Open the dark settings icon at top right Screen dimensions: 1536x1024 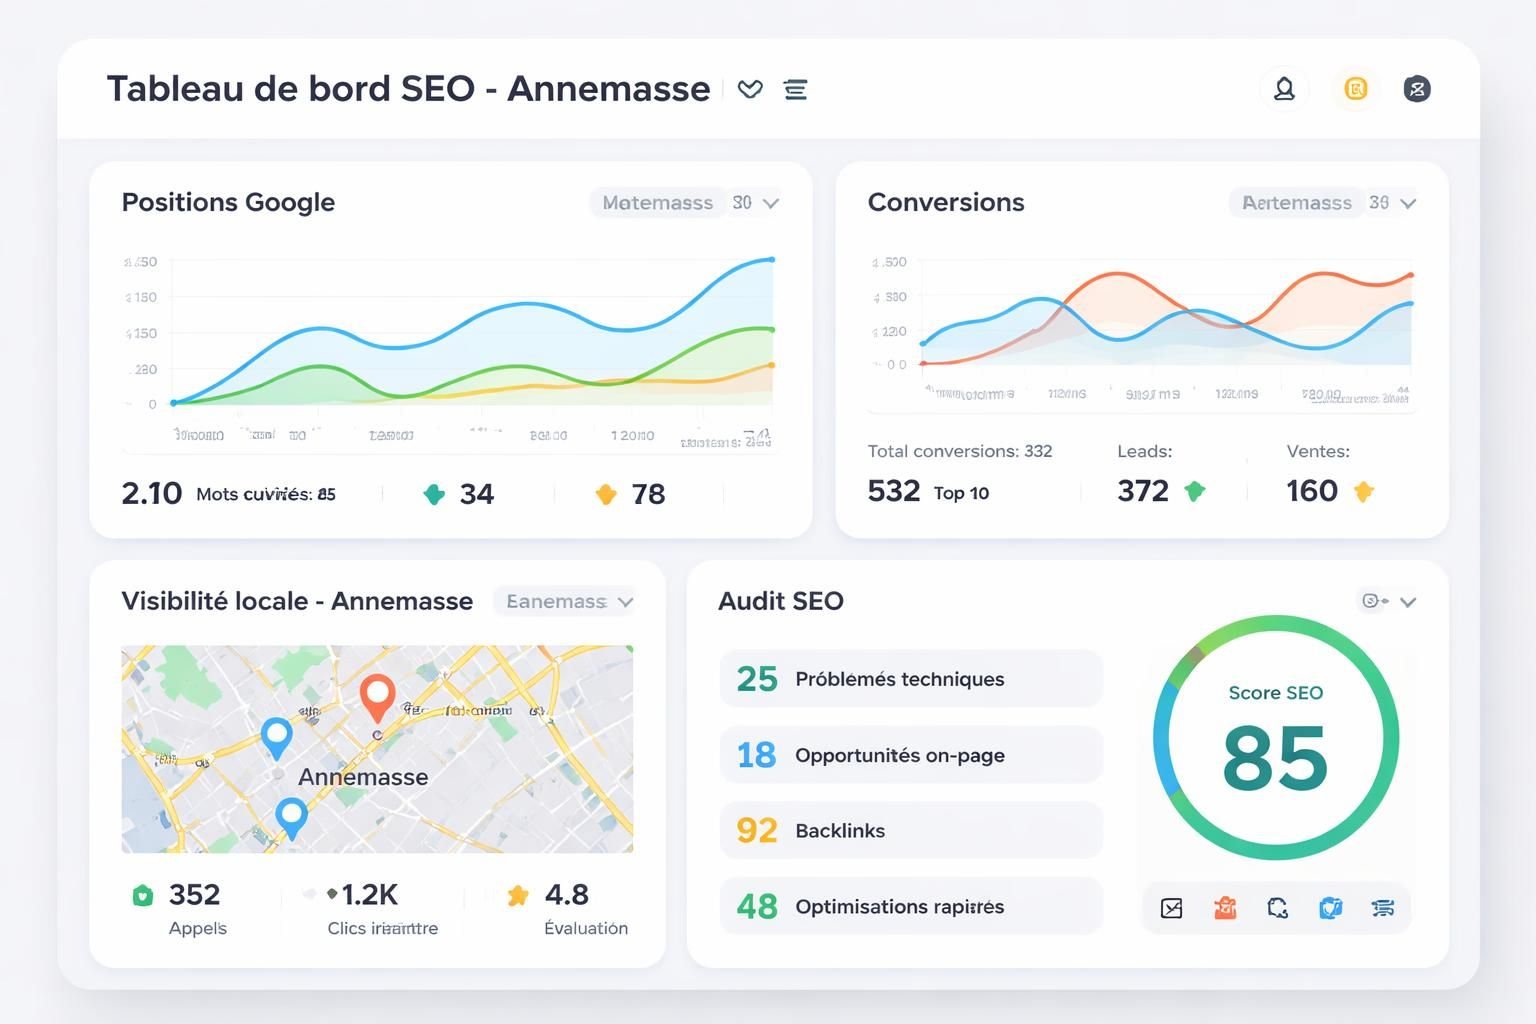(x=1417, y=89)
